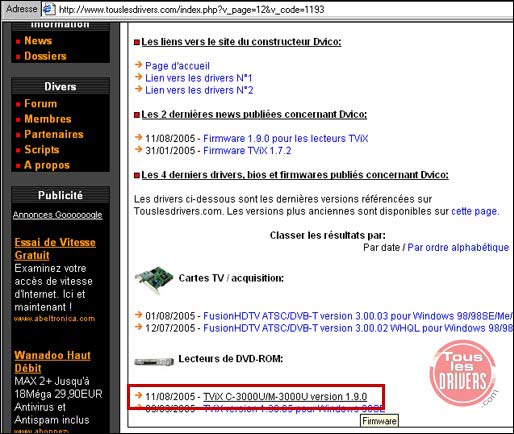Click the 'Cartes TV / acquisition:' heading
This screenshot has width=514, height=434.
point(231,278)
